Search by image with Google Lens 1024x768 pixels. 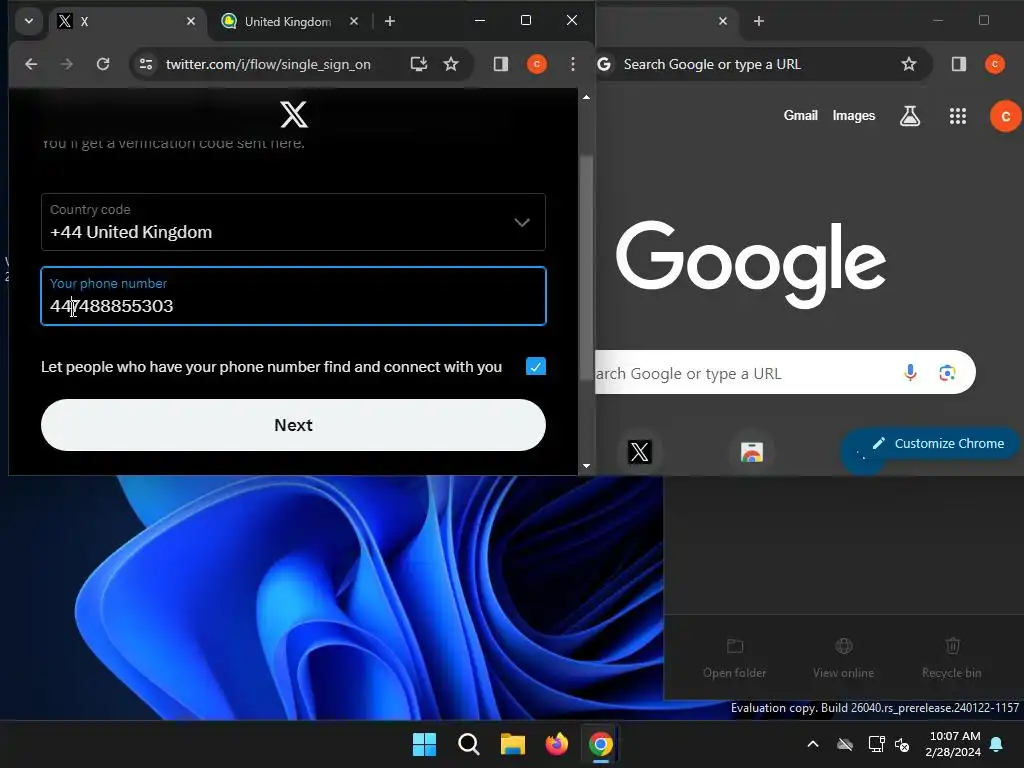pos(947,373)
